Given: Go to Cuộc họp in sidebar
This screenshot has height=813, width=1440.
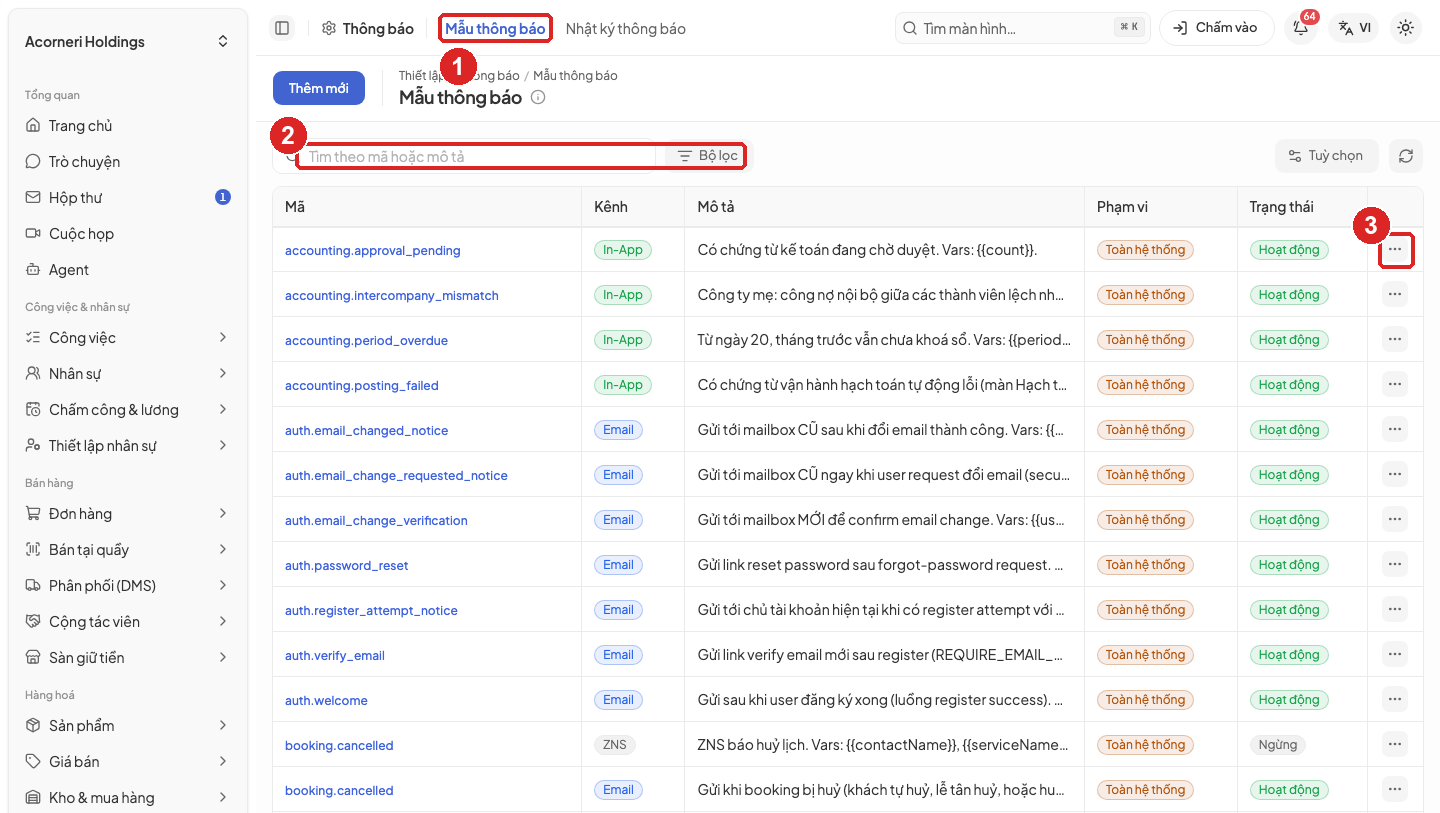Looking at the screenshot, I should pyautogui.click(x=128, y=234).
